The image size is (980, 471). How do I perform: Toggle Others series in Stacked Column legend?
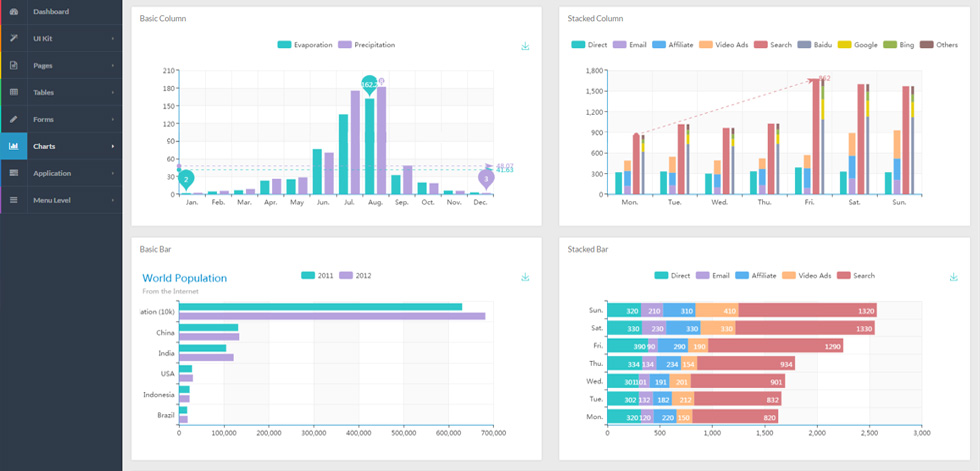pyautogui.click(x=939, y=45)
